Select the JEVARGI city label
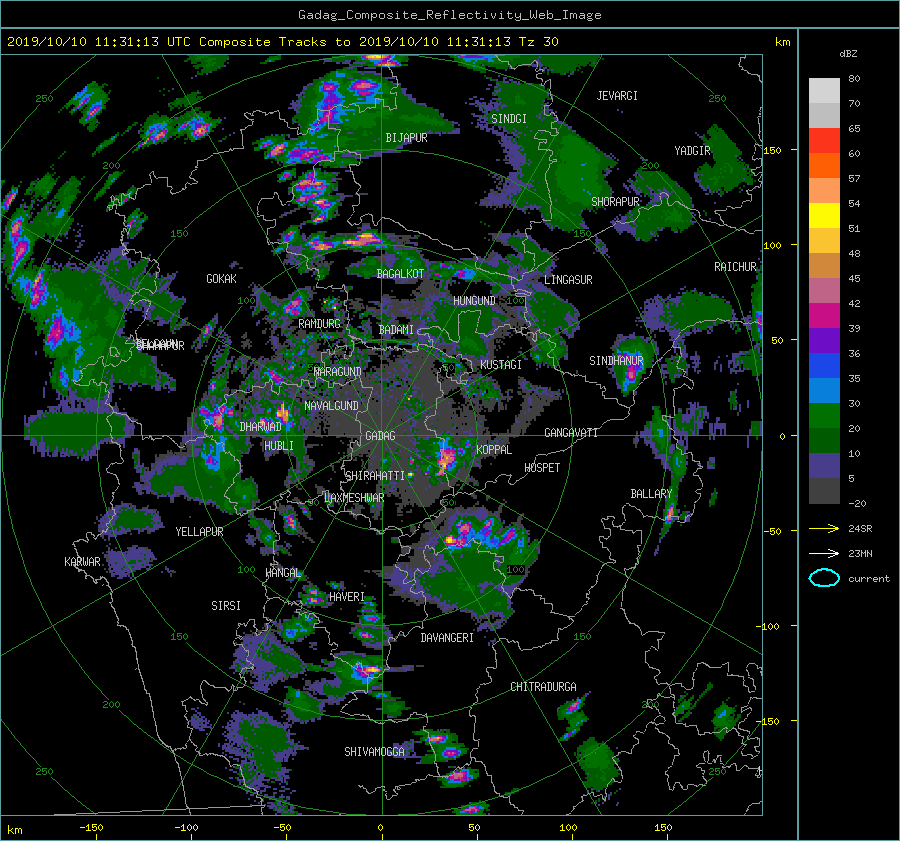 [617, 96]
